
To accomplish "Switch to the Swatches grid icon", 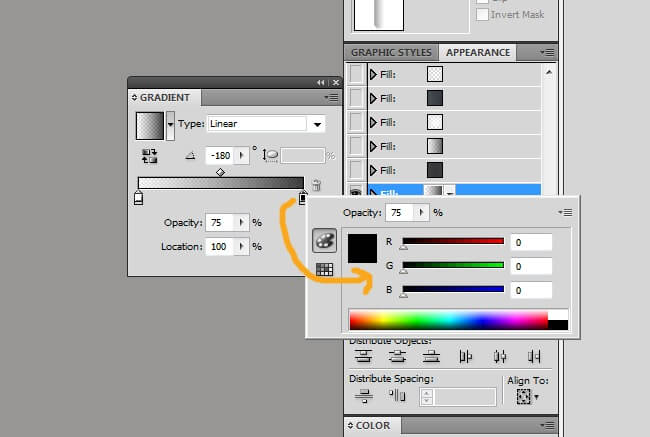I will coord(324,268).
